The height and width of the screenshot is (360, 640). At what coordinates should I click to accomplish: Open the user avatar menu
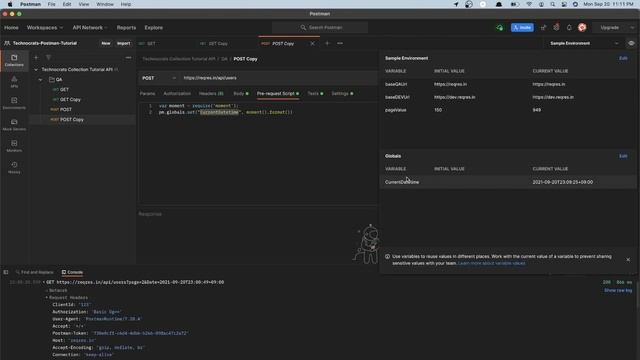(582, 27)
